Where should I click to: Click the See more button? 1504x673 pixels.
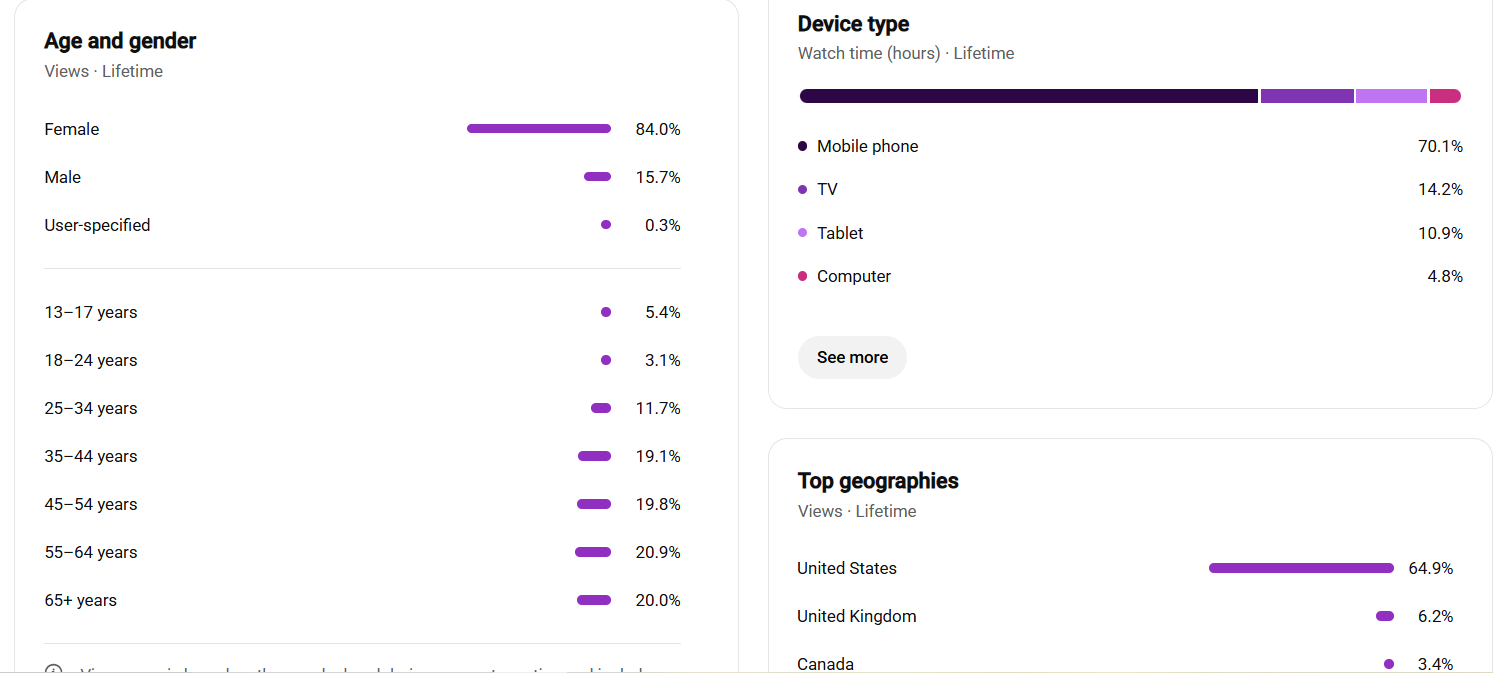point(852,357)
